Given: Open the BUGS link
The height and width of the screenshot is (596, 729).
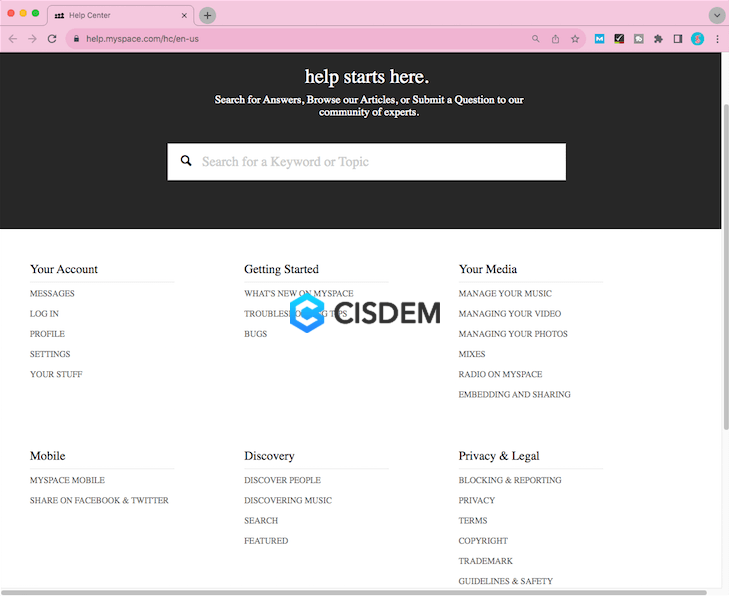Looking at the screenshot, I should (256, 334).
